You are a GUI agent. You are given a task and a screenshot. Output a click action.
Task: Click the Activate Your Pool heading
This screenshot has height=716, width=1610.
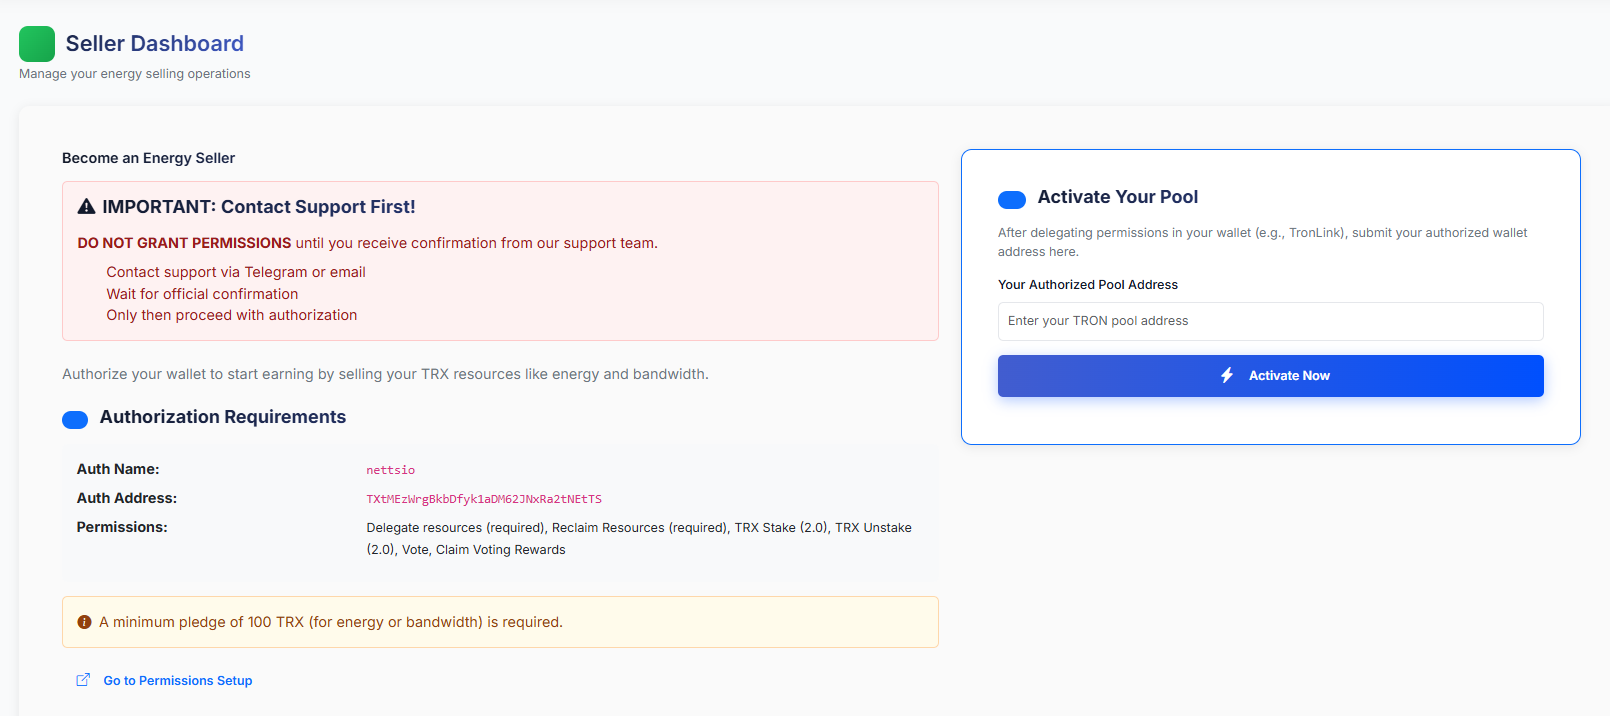1117,197
